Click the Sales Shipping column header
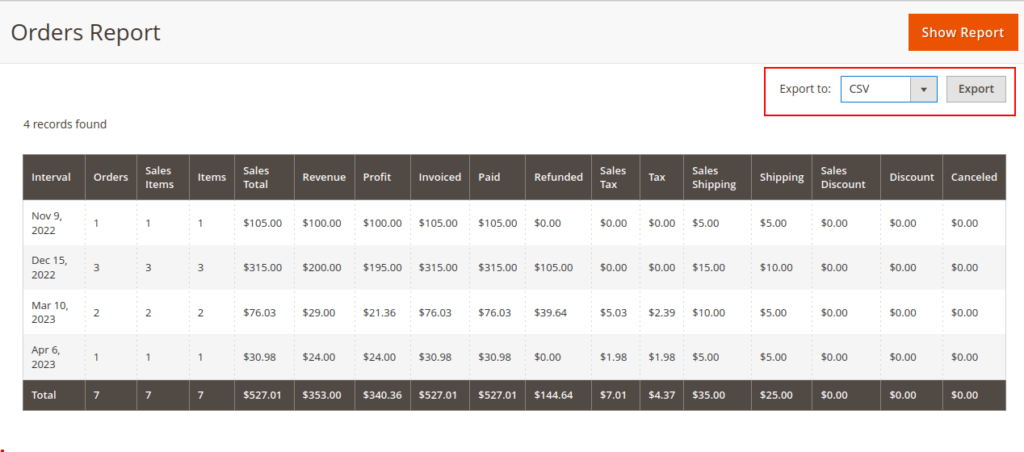The image size is (1024, 452). pyautogui.click(x=713, y=177)
